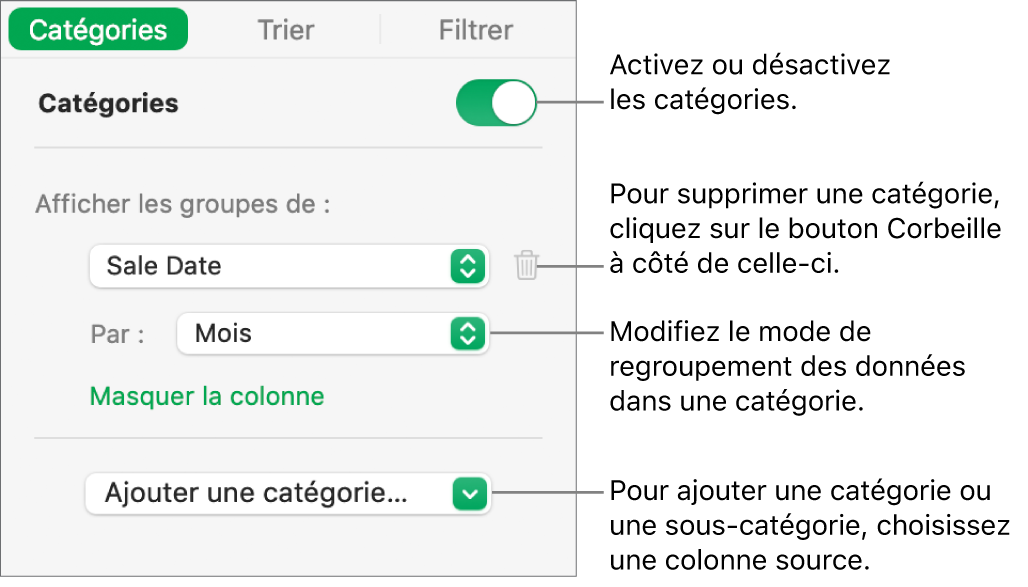Switch to the Catégories tab
1028x587 pixels.
tap(98, 30)
